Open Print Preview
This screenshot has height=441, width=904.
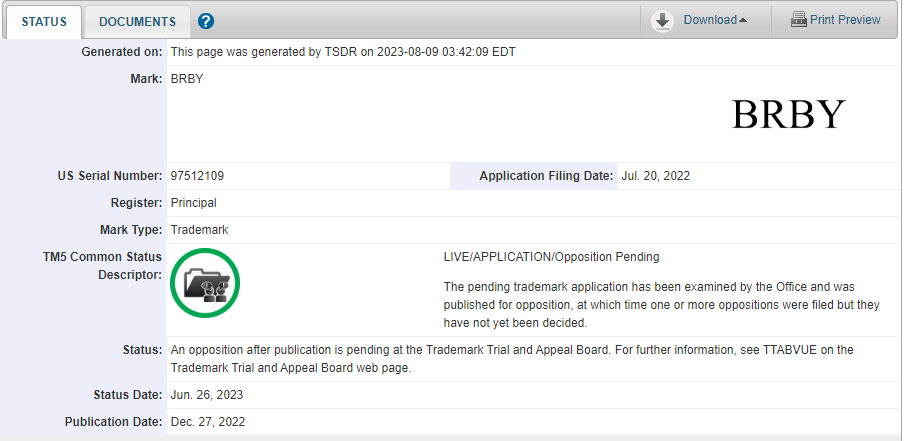[x=845, y=20]
